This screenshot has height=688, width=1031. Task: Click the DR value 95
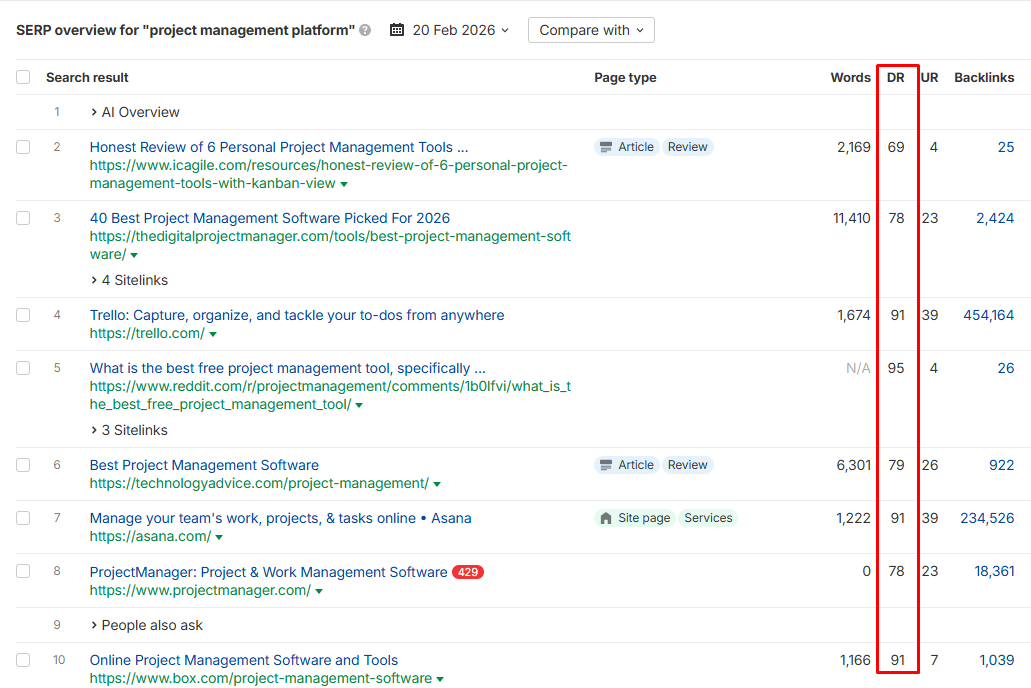(x=896, y=368)
